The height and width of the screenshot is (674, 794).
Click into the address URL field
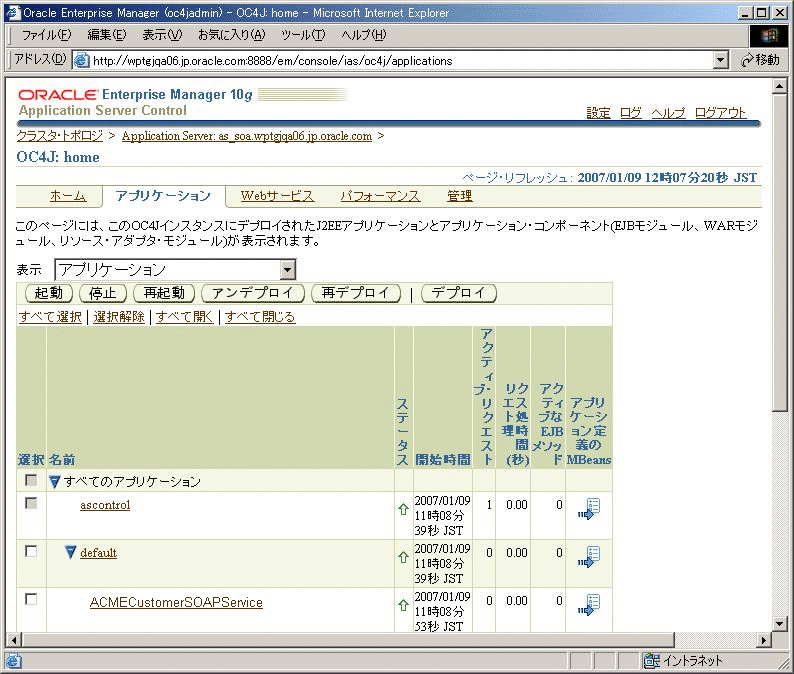point(400,61)
